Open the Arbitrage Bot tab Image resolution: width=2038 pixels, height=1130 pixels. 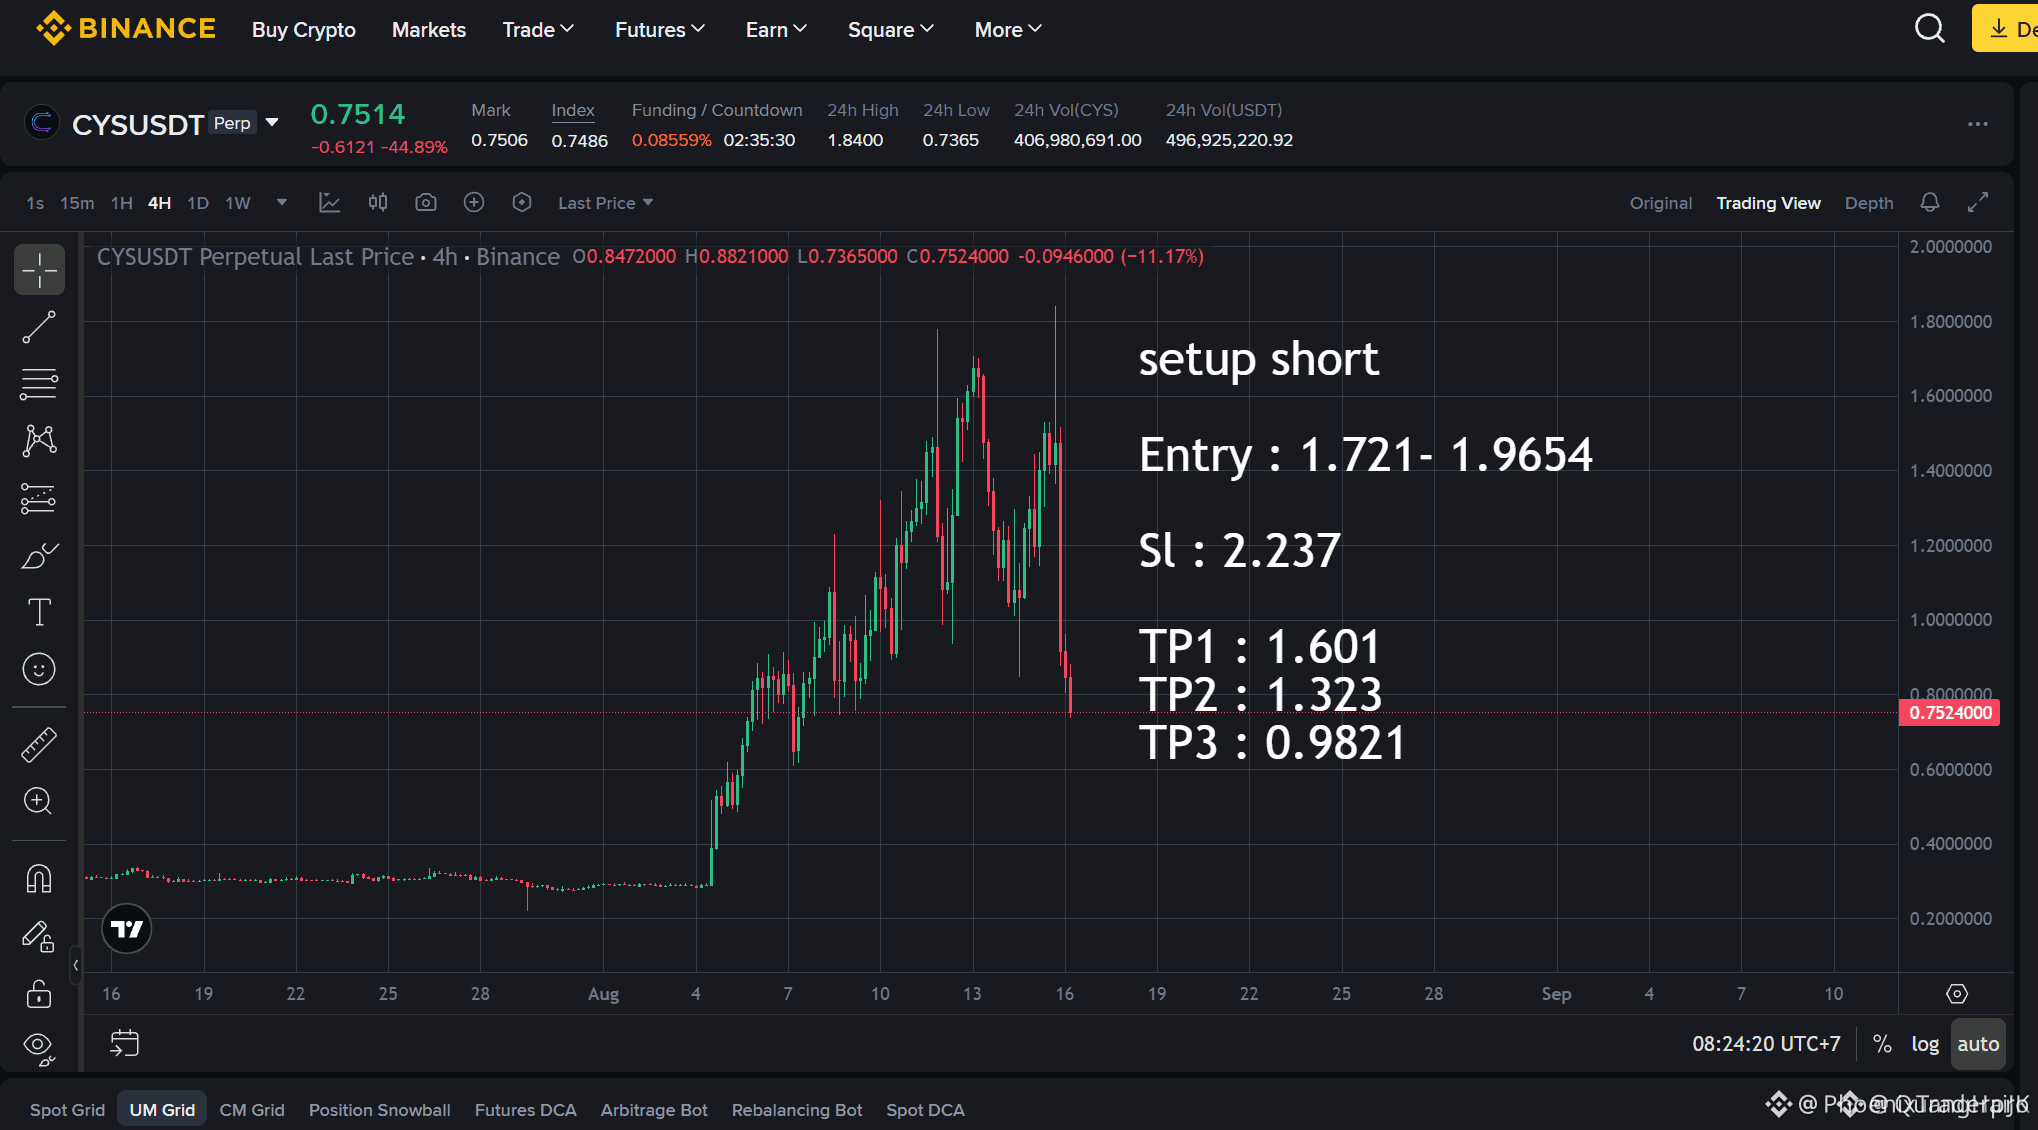pos(654,1110)
